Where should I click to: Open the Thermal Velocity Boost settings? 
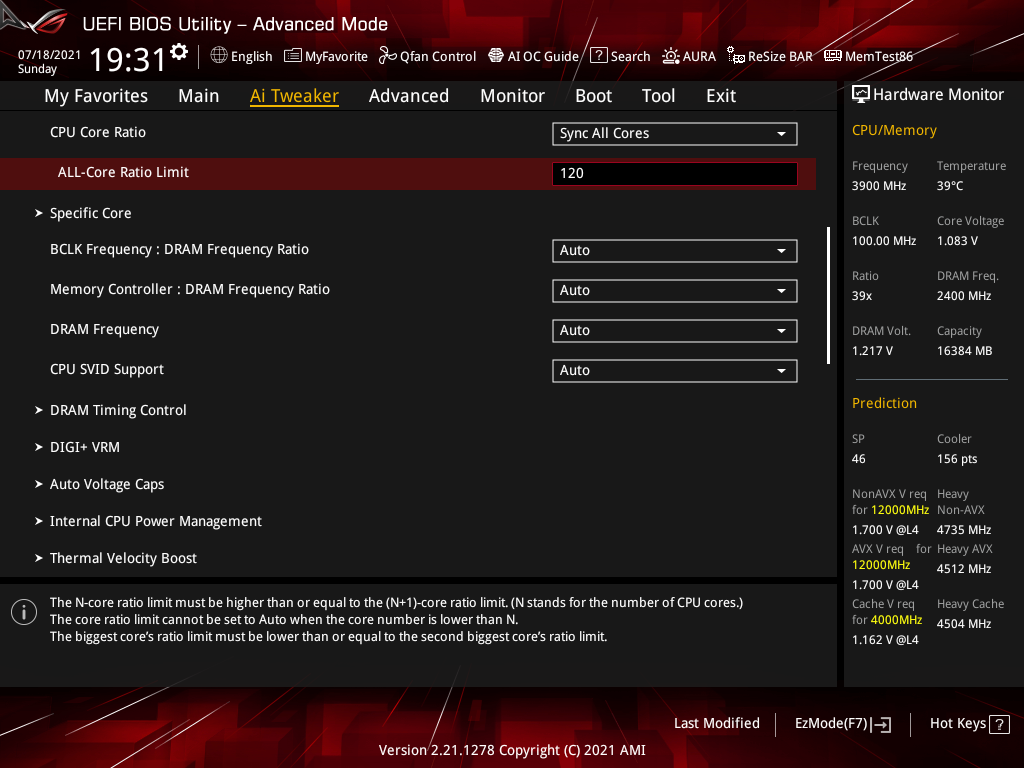coord(123,557)
